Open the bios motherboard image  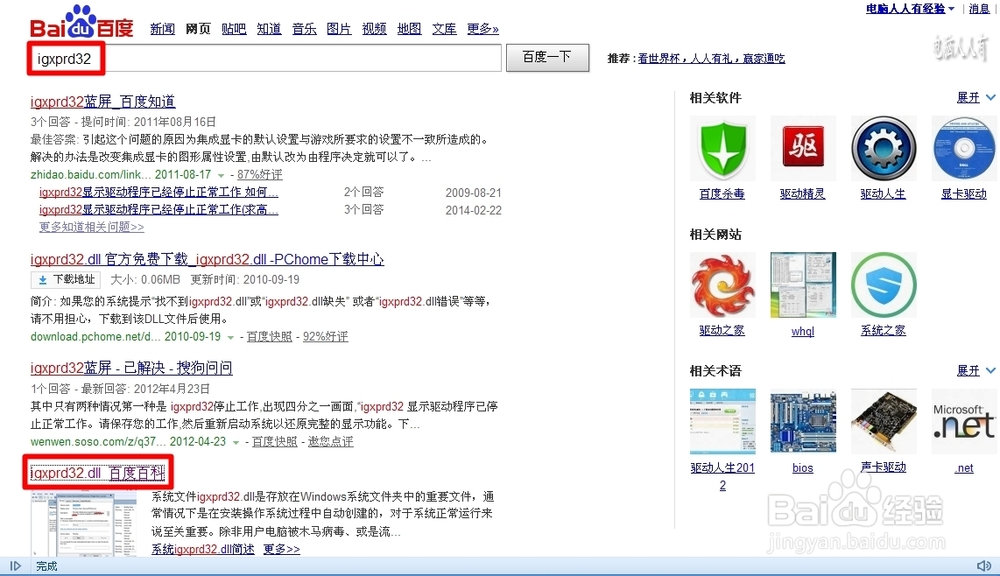click(803, 422)
